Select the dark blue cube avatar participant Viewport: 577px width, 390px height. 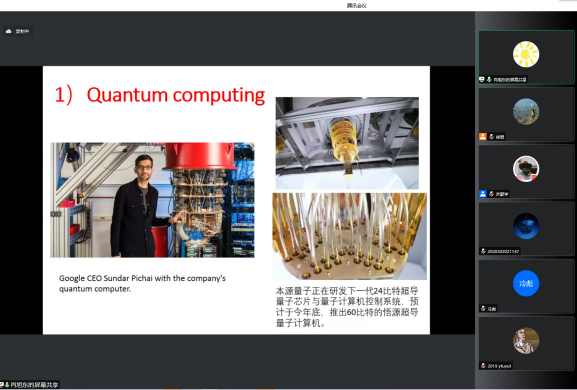click(x=526, y=226)
